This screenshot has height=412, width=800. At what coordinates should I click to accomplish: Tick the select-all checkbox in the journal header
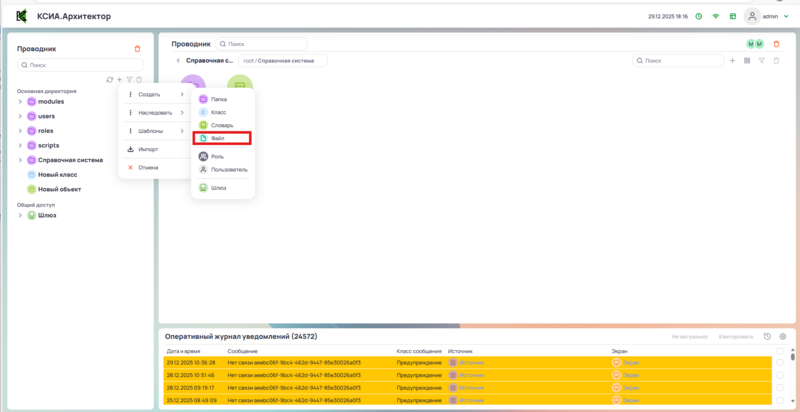click(x=779, y=351)
